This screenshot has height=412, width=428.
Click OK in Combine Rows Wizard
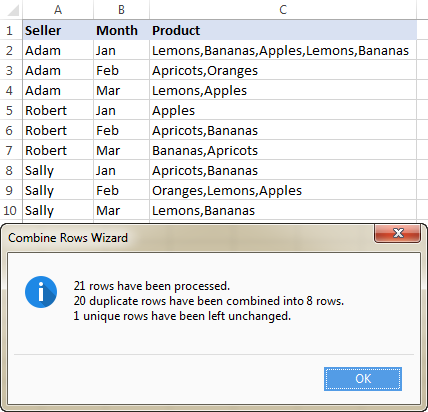[x=363, y=379]
